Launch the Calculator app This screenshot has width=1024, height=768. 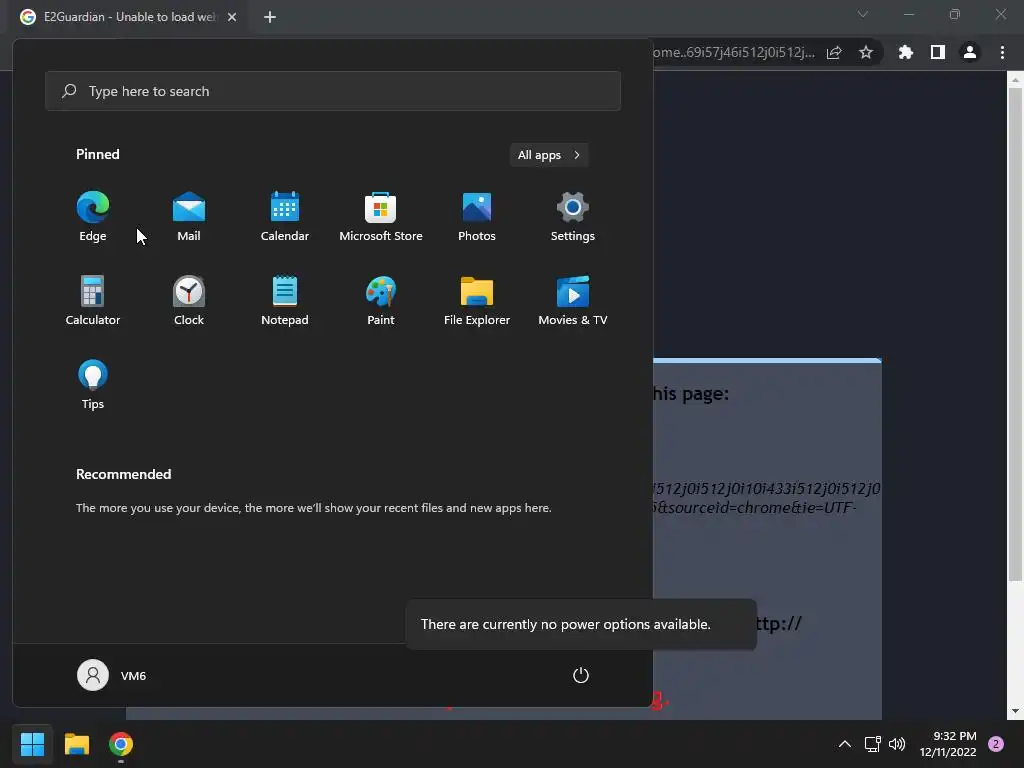click(x=93, y=300)
